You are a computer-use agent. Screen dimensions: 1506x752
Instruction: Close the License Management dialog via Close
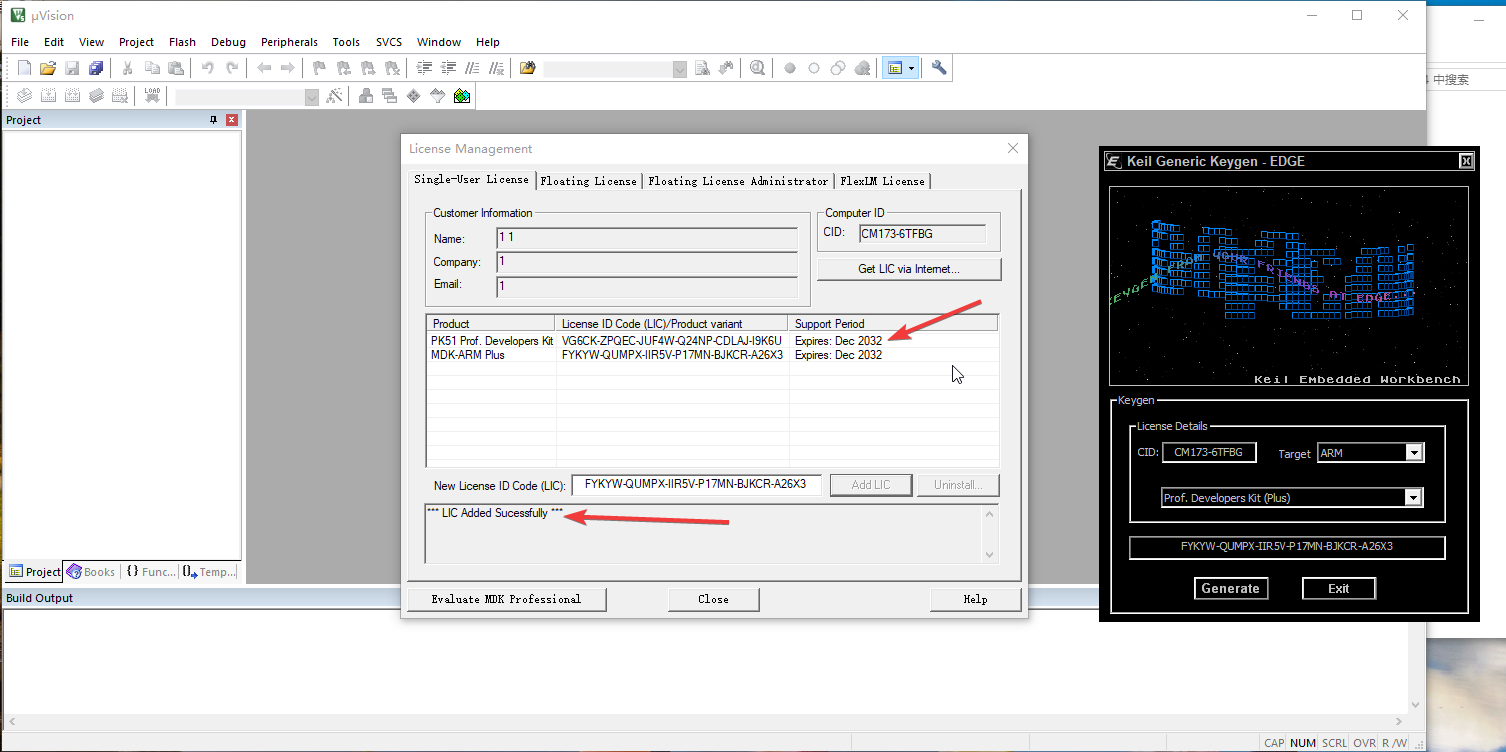713,599
